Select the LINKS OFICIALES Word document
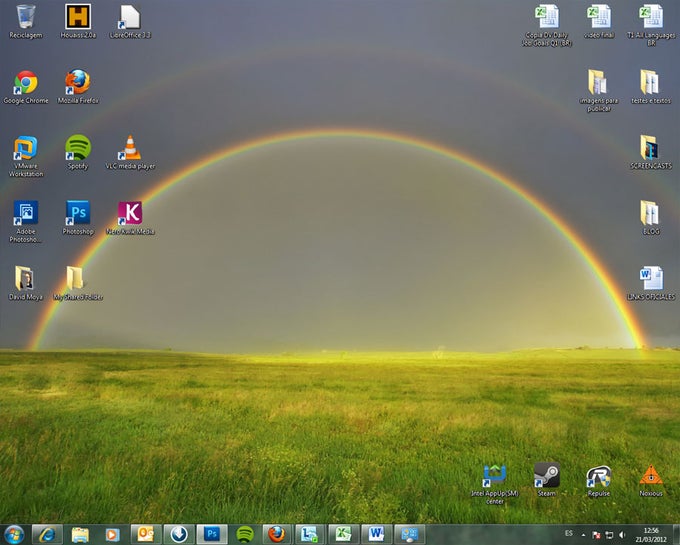The width and height of the screenshot is (680, 545). pos(651,283)
